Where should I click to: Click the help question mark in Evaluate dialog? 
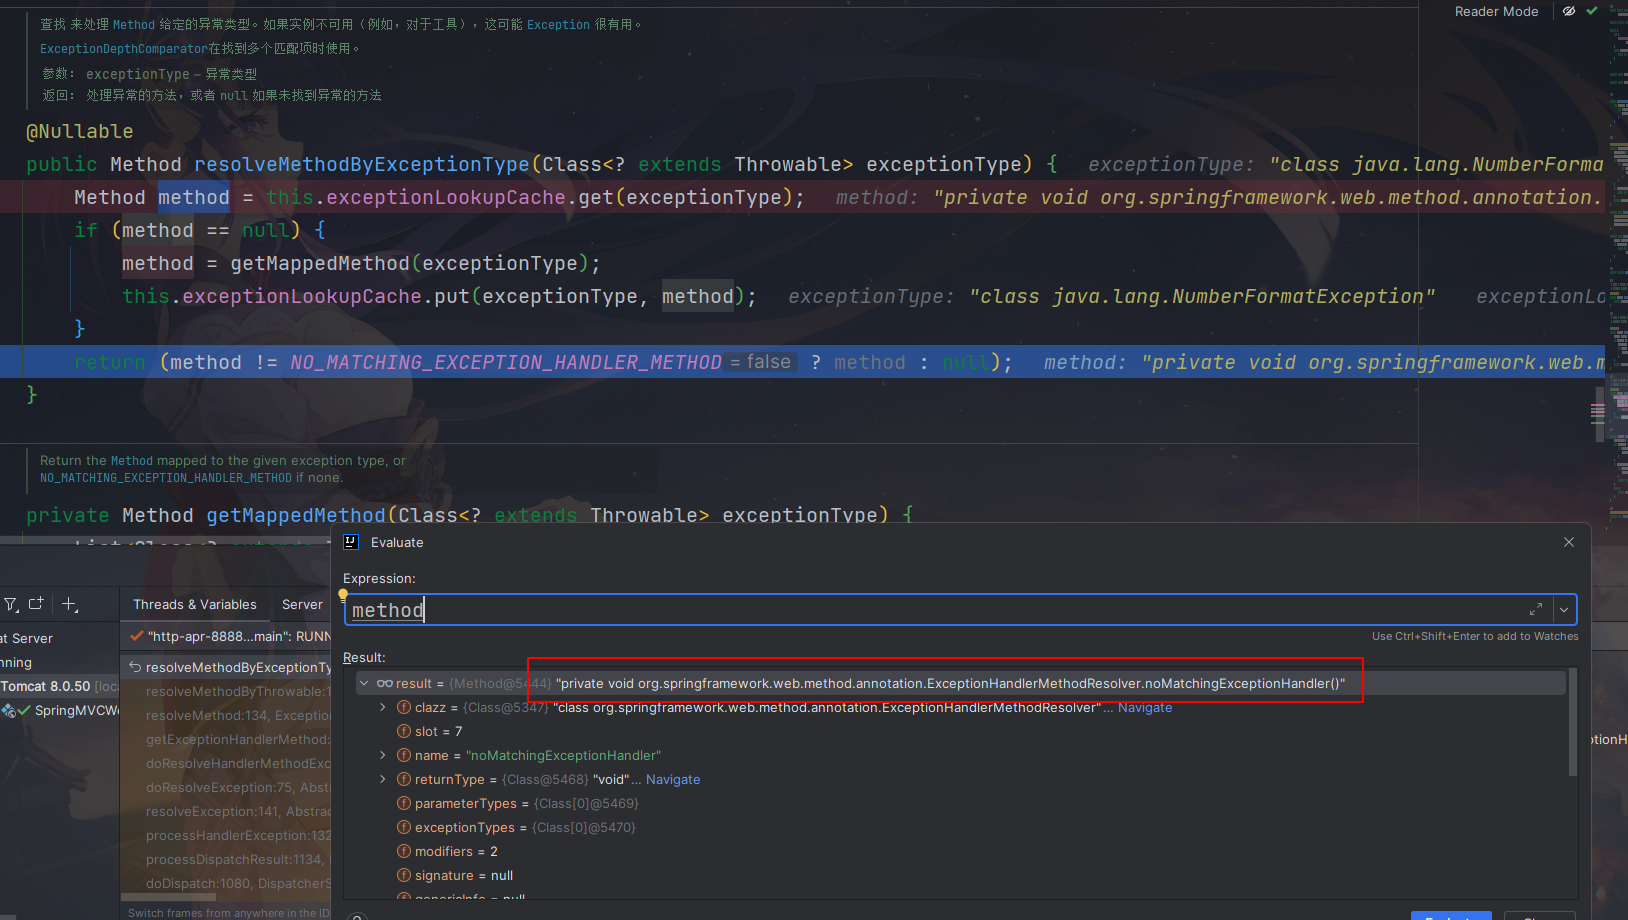356,917
